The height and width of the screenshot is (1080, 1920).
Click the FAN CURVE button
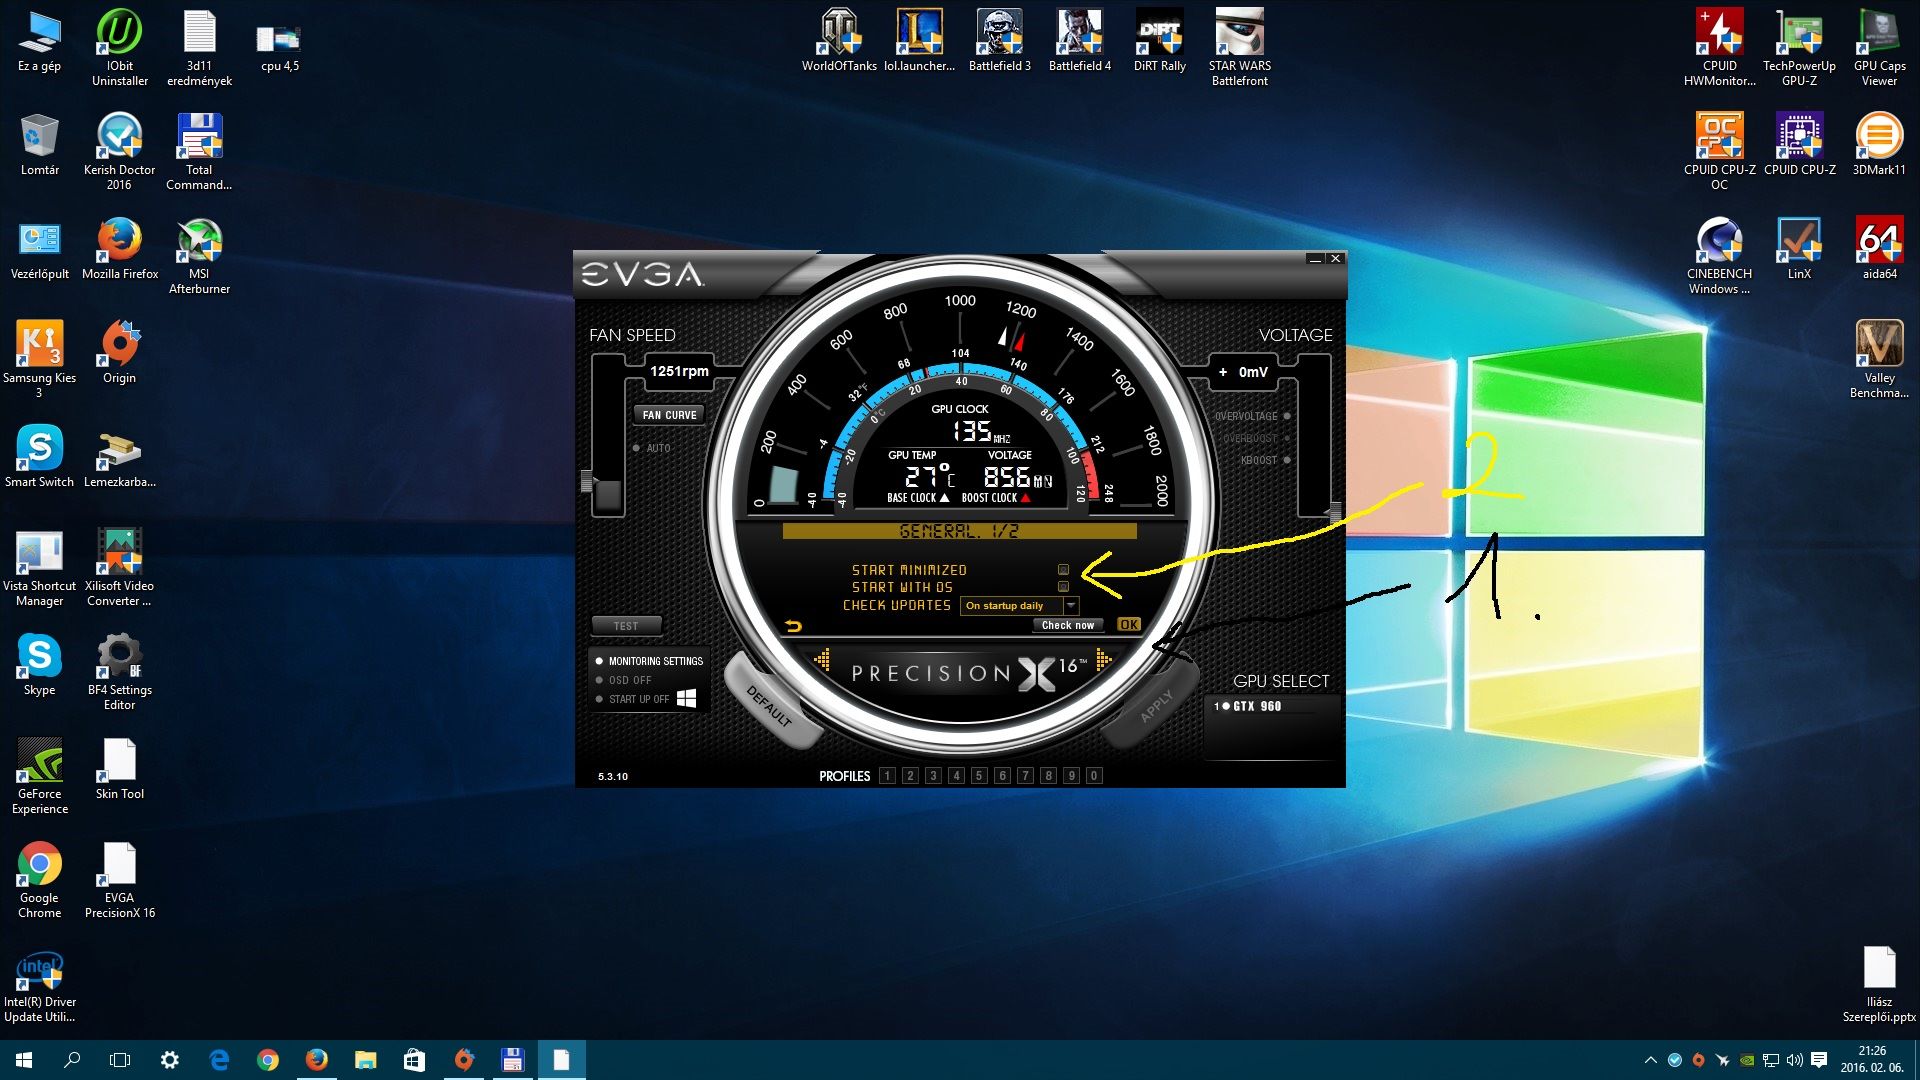point(670,415)
